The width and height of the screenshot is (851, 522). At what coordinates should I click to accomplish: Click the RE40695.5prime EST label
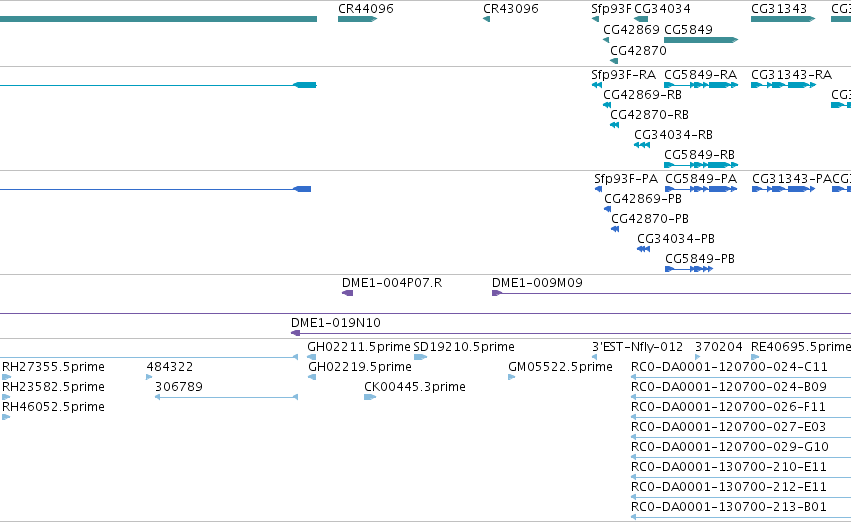click(x=801, y=347)
